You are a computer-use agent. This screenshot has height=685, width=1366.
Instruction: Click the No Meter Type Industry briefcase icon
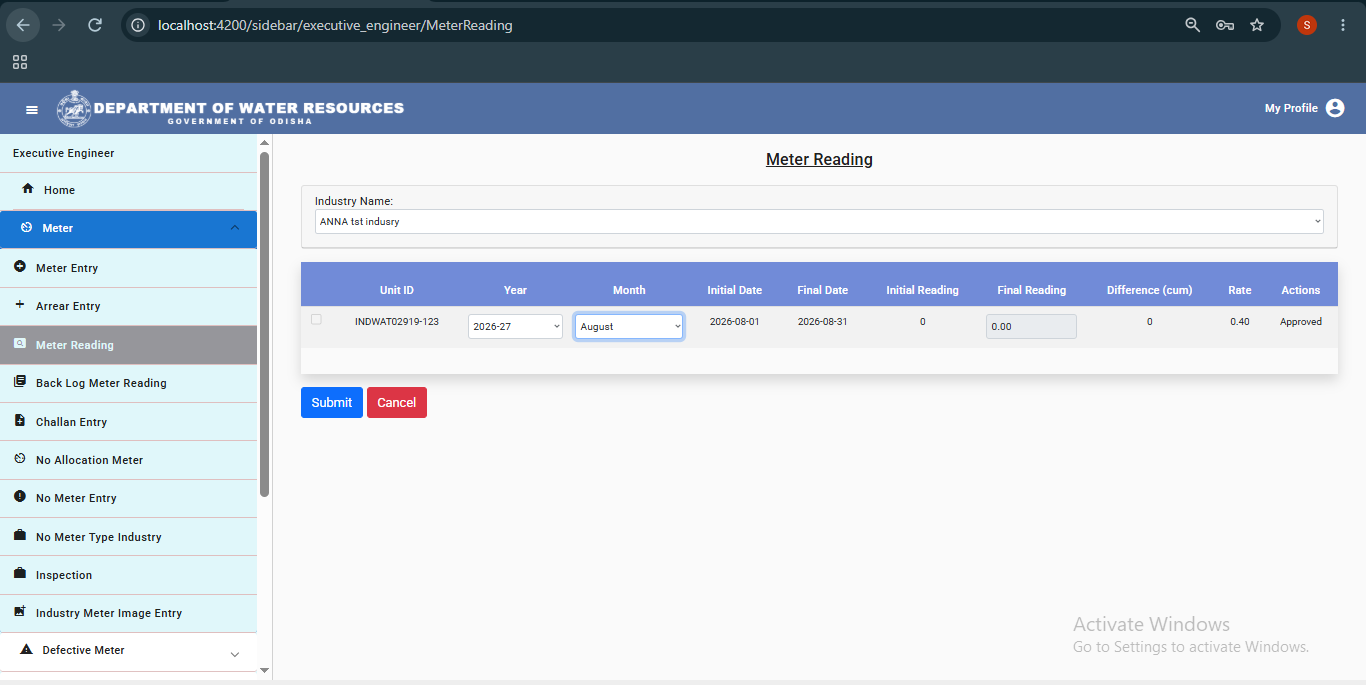coord(20,536)
